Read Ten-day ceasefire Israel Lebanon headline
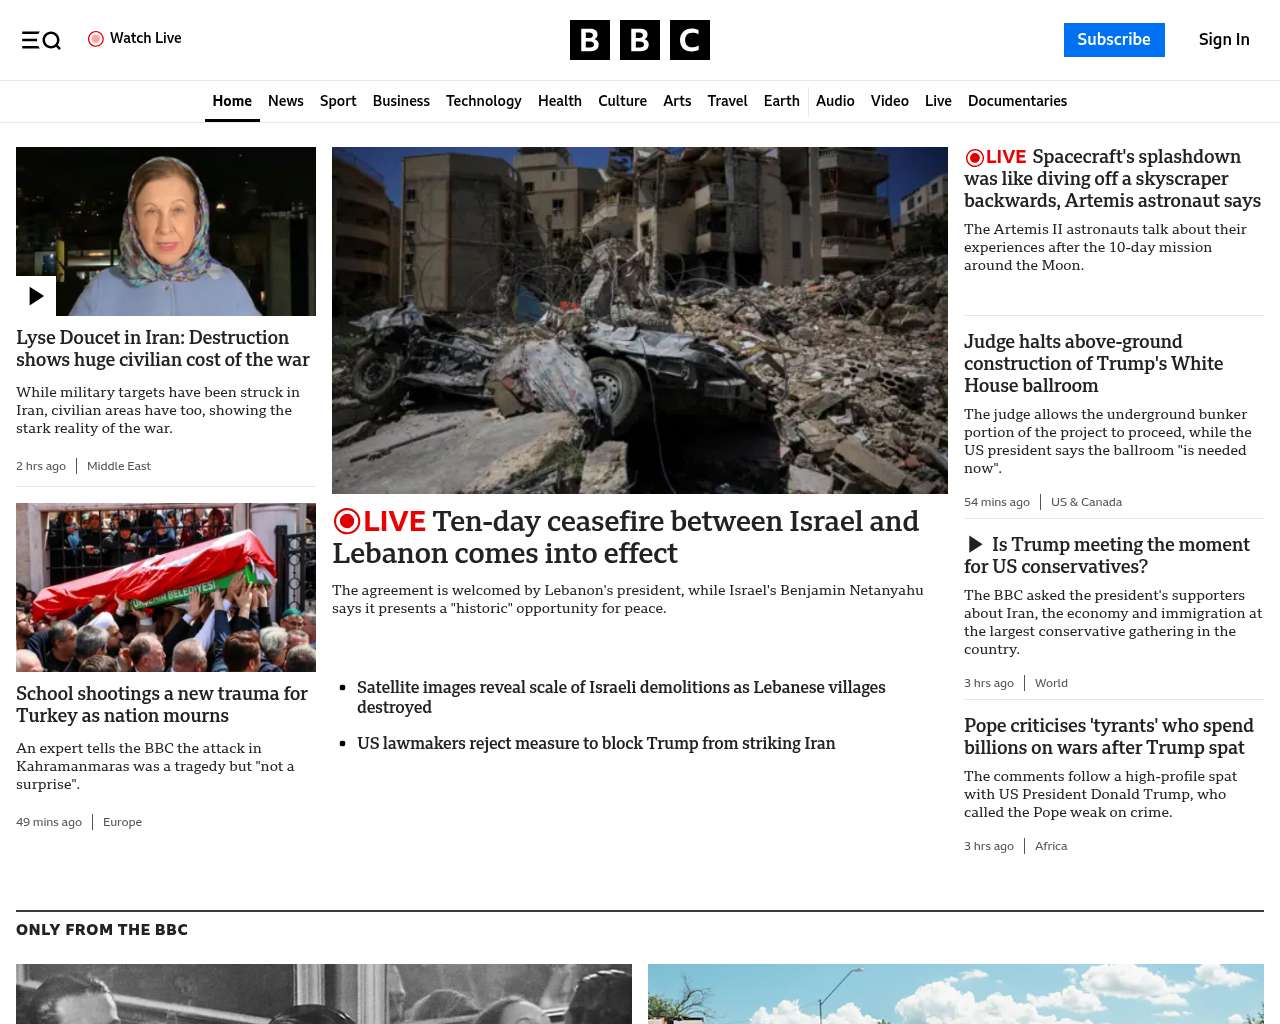 [x=626, y=537]
